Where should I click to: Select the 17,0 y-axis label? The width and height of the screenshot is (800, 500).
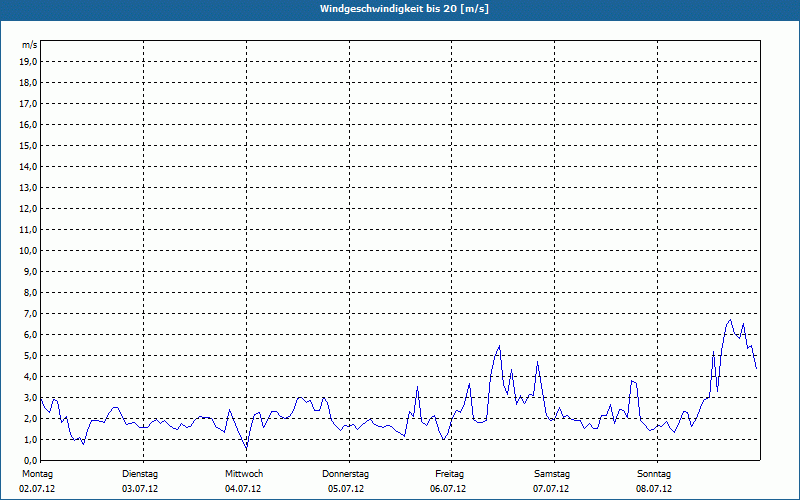point(29,104)
